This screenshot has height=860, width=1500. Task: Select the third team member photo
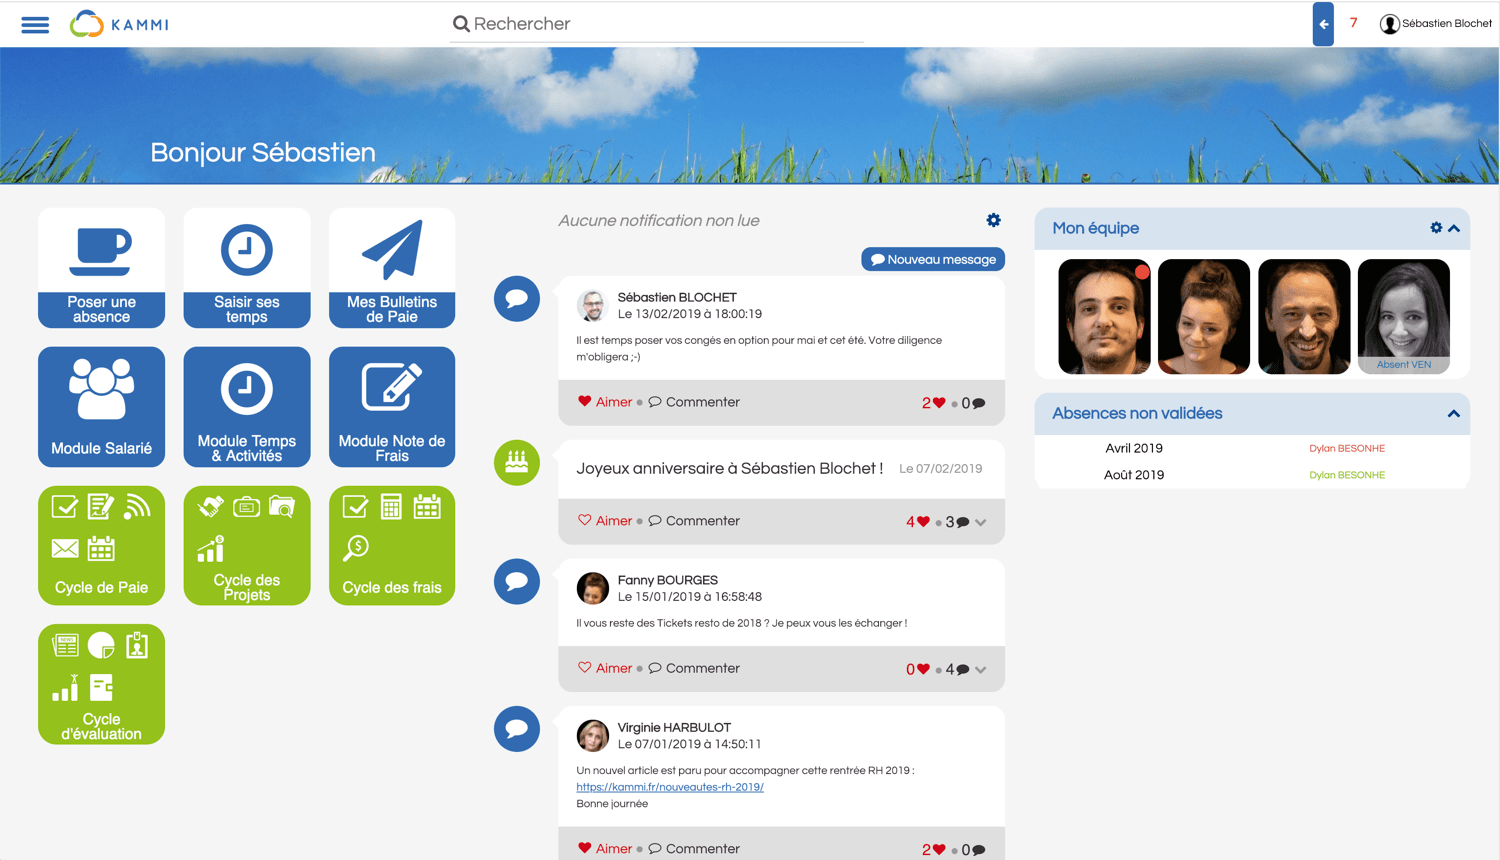click(x=1304, y=316)
